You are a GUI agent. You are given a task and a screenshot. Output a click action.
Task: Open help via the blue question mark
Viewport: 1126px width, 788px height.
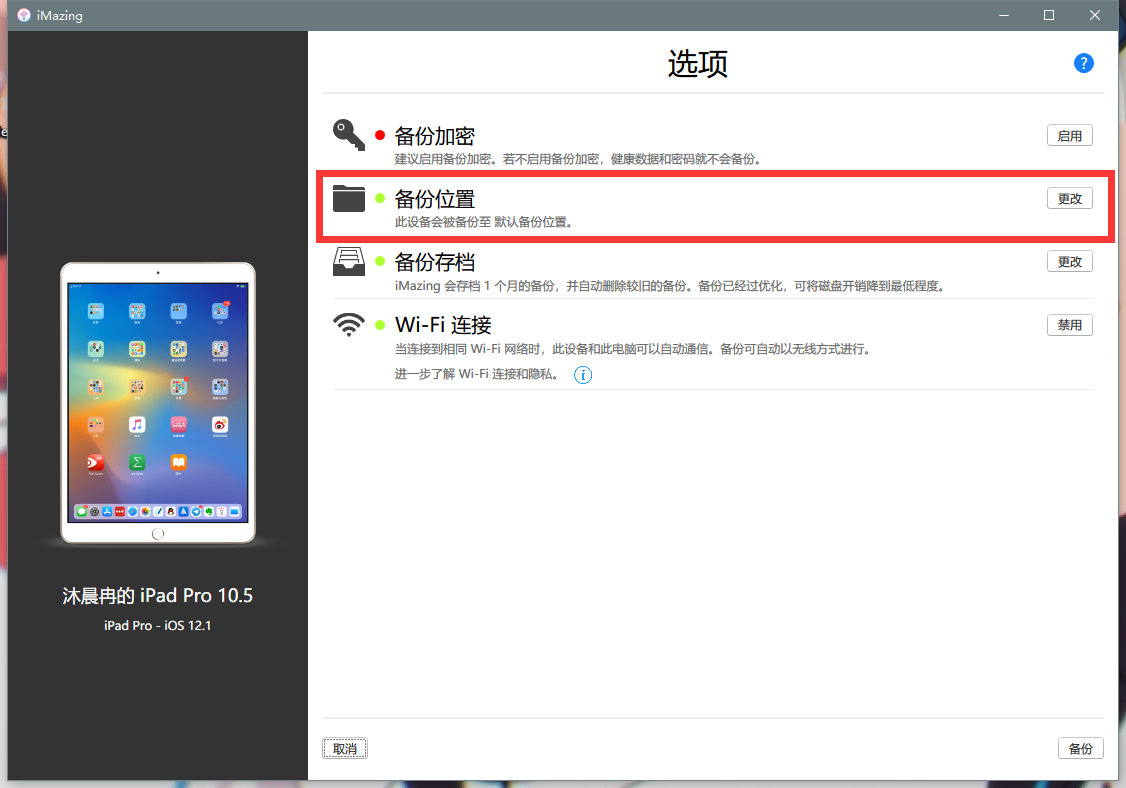(1083, 63)
